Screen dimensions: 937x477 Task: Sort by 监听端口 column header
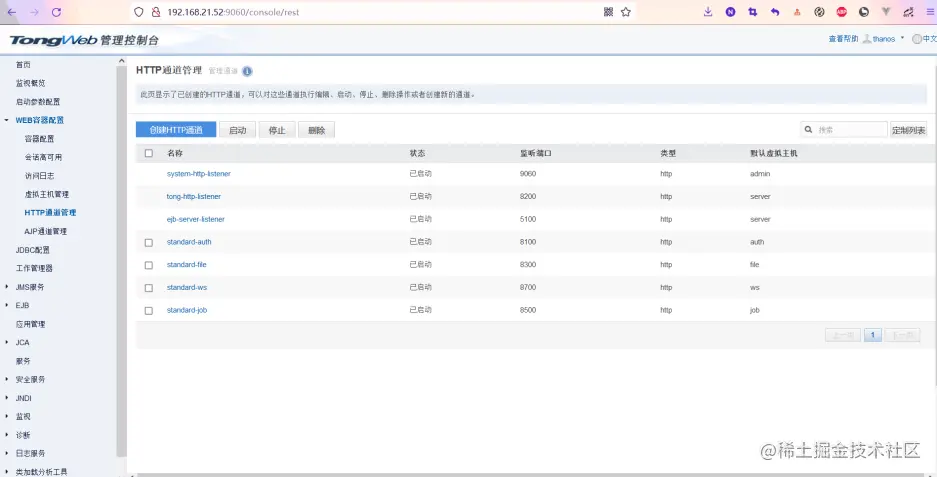[535, 153]
